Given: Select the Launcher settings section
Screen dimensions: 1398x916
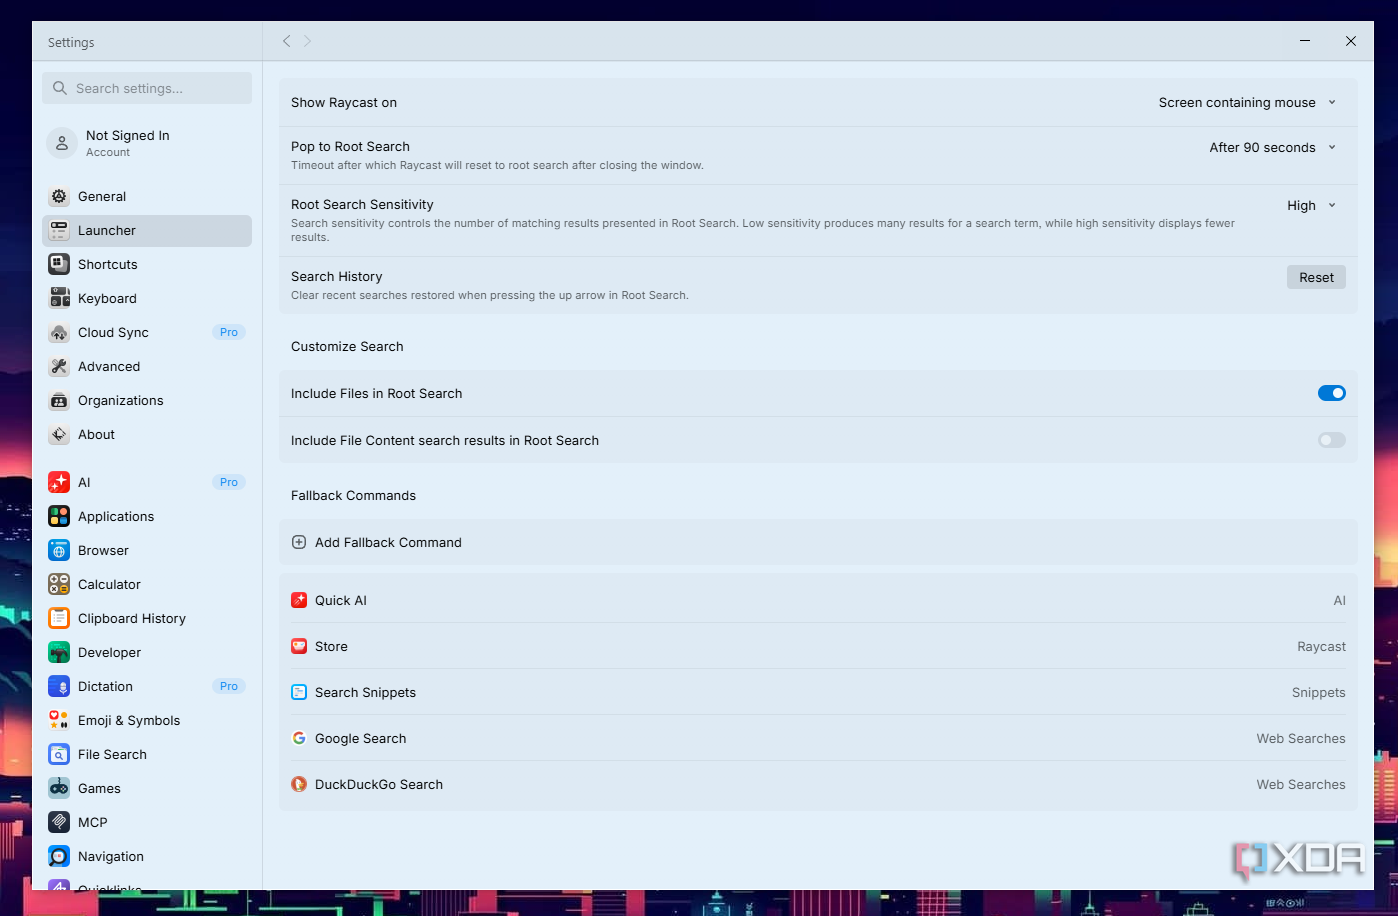Looking at the screenshot, I should tap(147, 231).
